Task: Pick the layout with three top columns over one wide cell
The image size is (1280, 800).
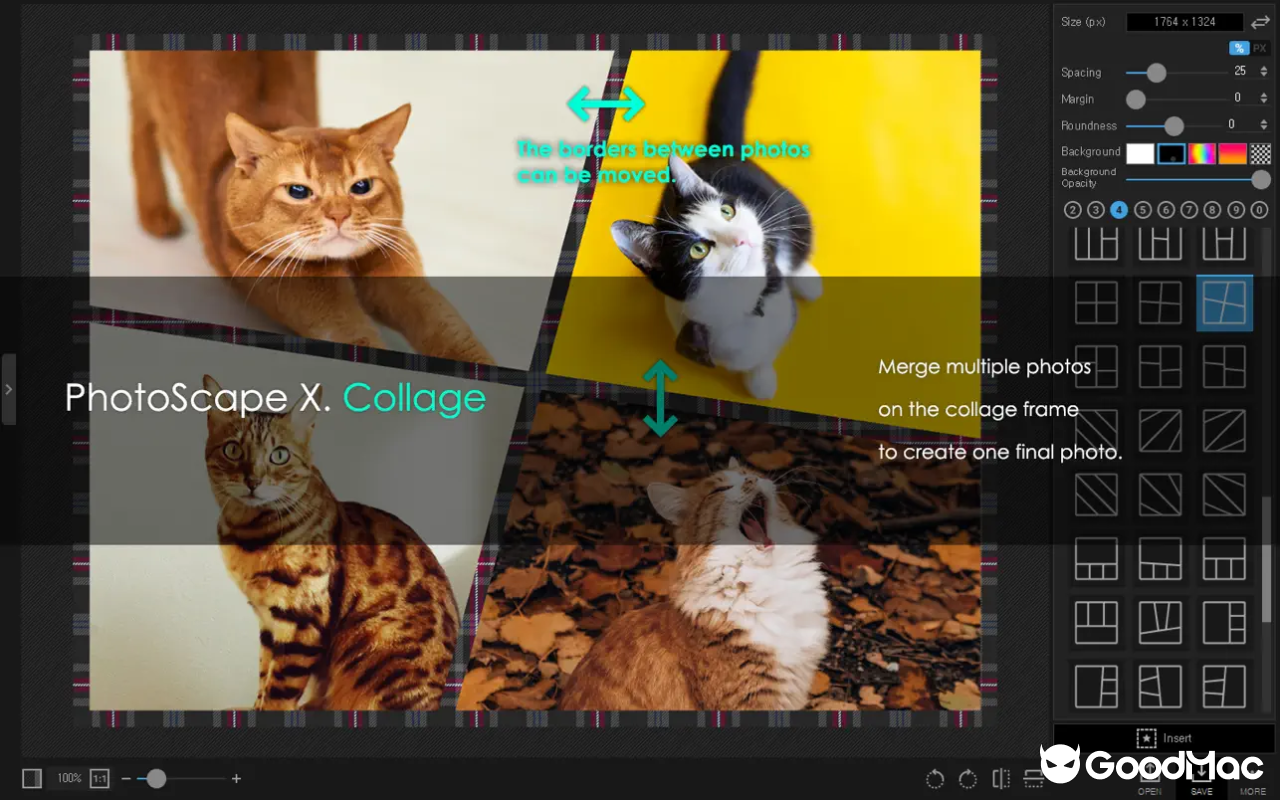Action: tap(1096, 622)
